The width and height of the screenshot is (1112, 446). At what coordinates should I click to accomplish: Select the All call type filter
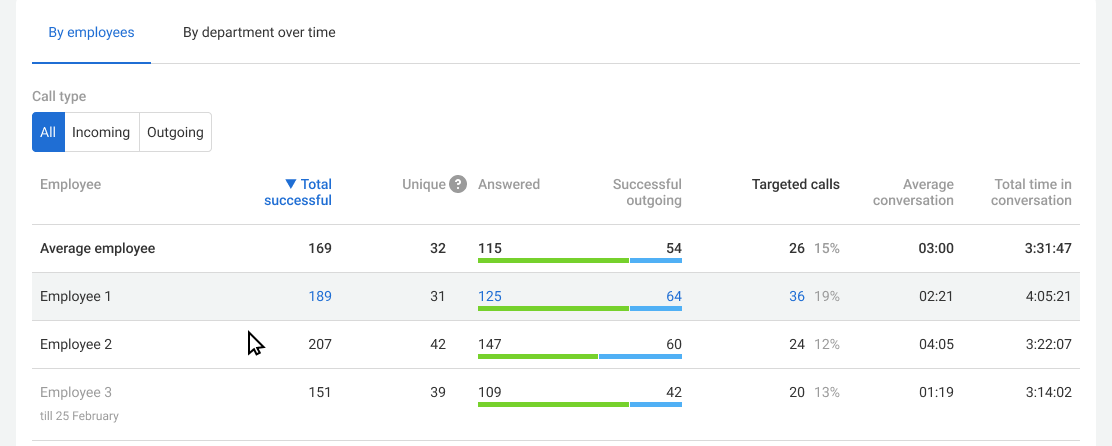point(48,132)
